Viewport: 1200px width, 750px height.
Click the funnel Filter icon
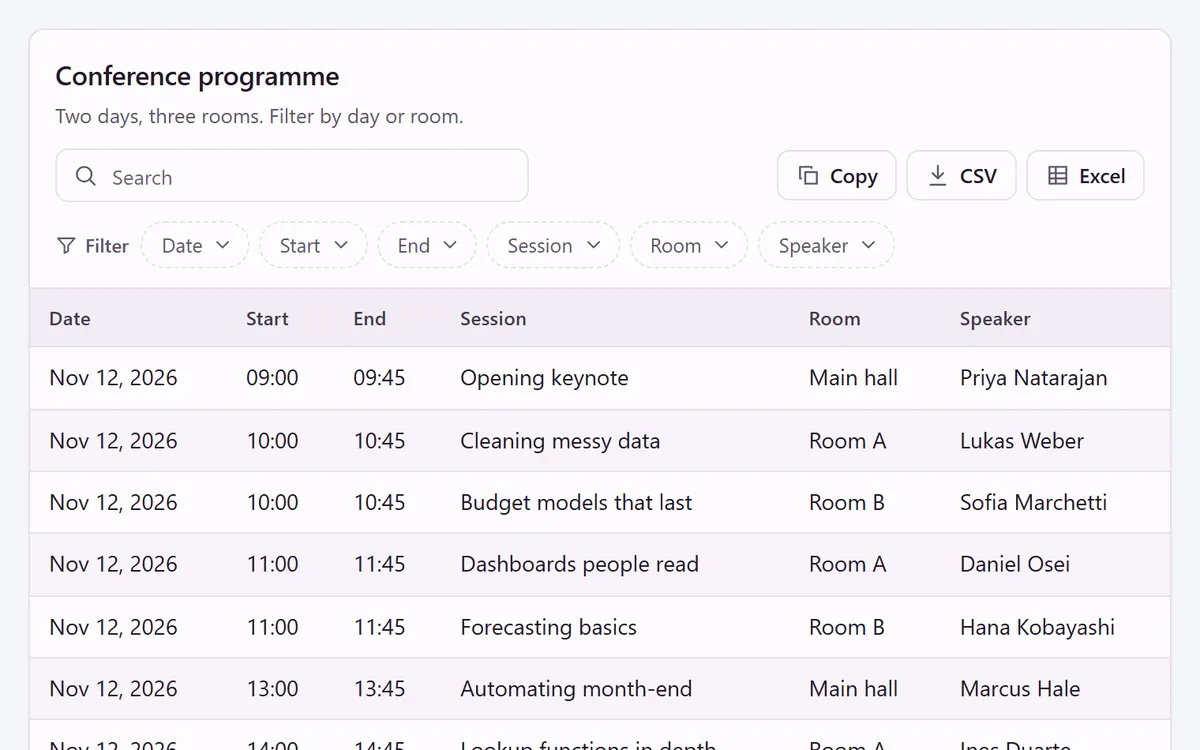(x=66, y=246)
